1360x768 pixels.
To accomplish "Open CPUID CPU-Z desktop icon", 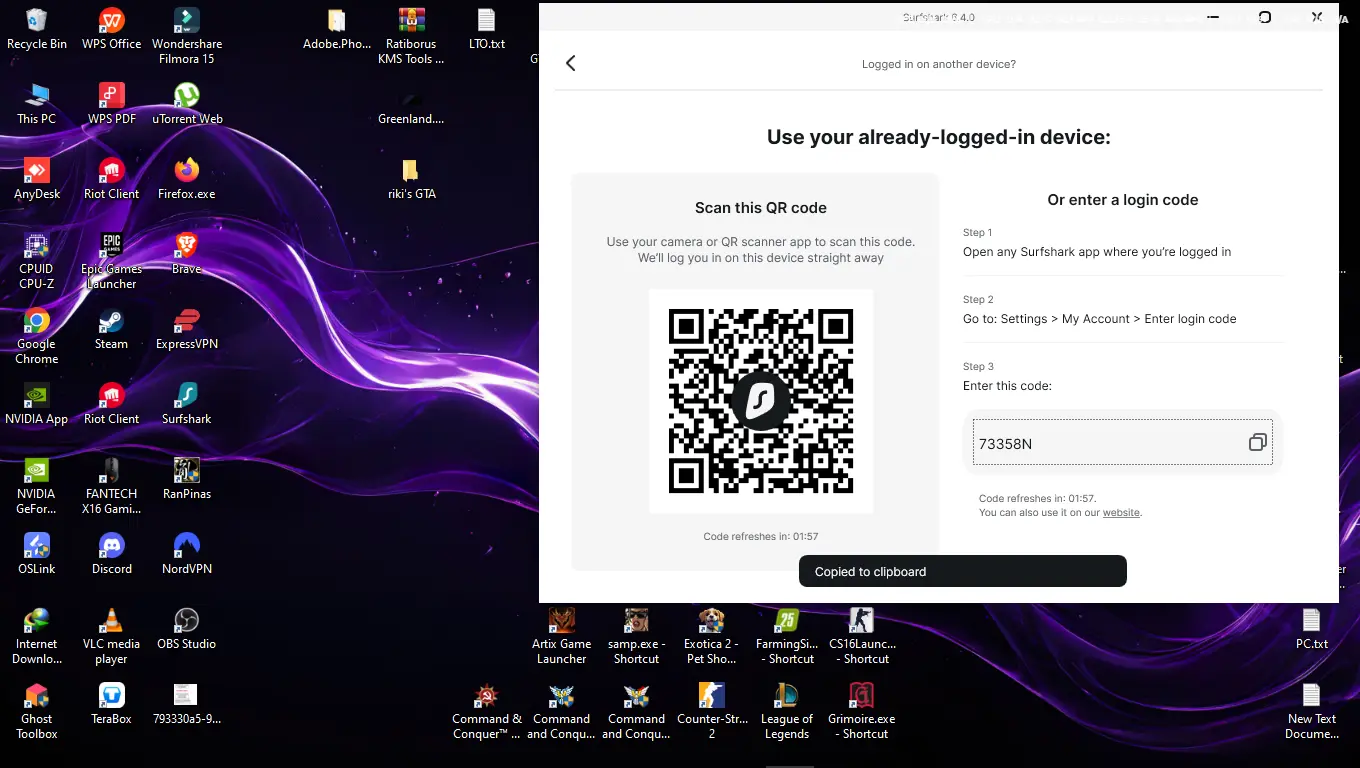I will (37, 261).
